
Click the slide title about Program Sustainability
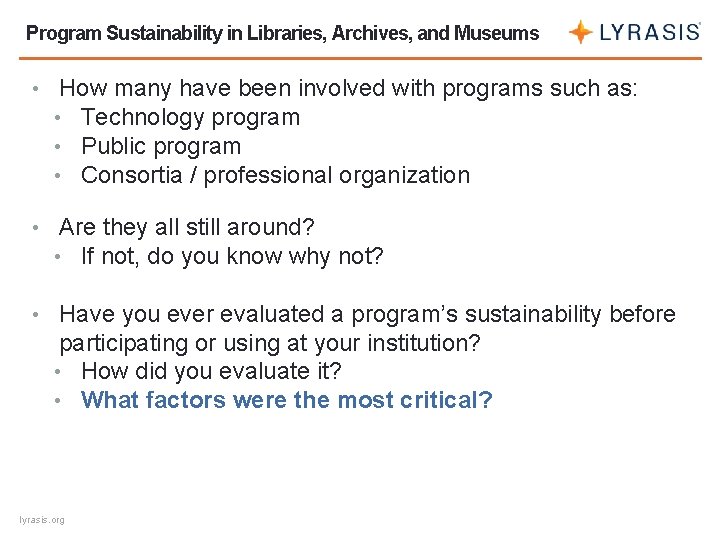coord(282,33)
